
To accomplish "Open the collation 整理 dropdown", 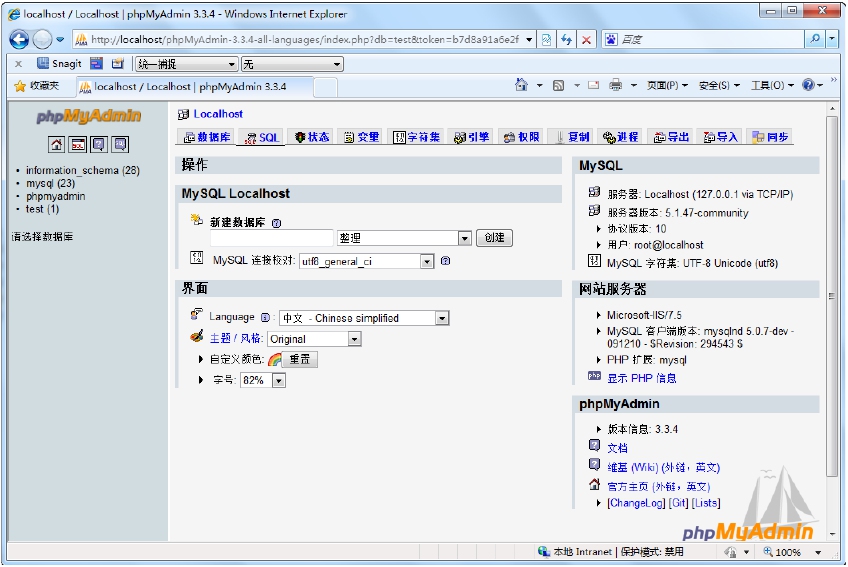I will click(x=405, y=238).
